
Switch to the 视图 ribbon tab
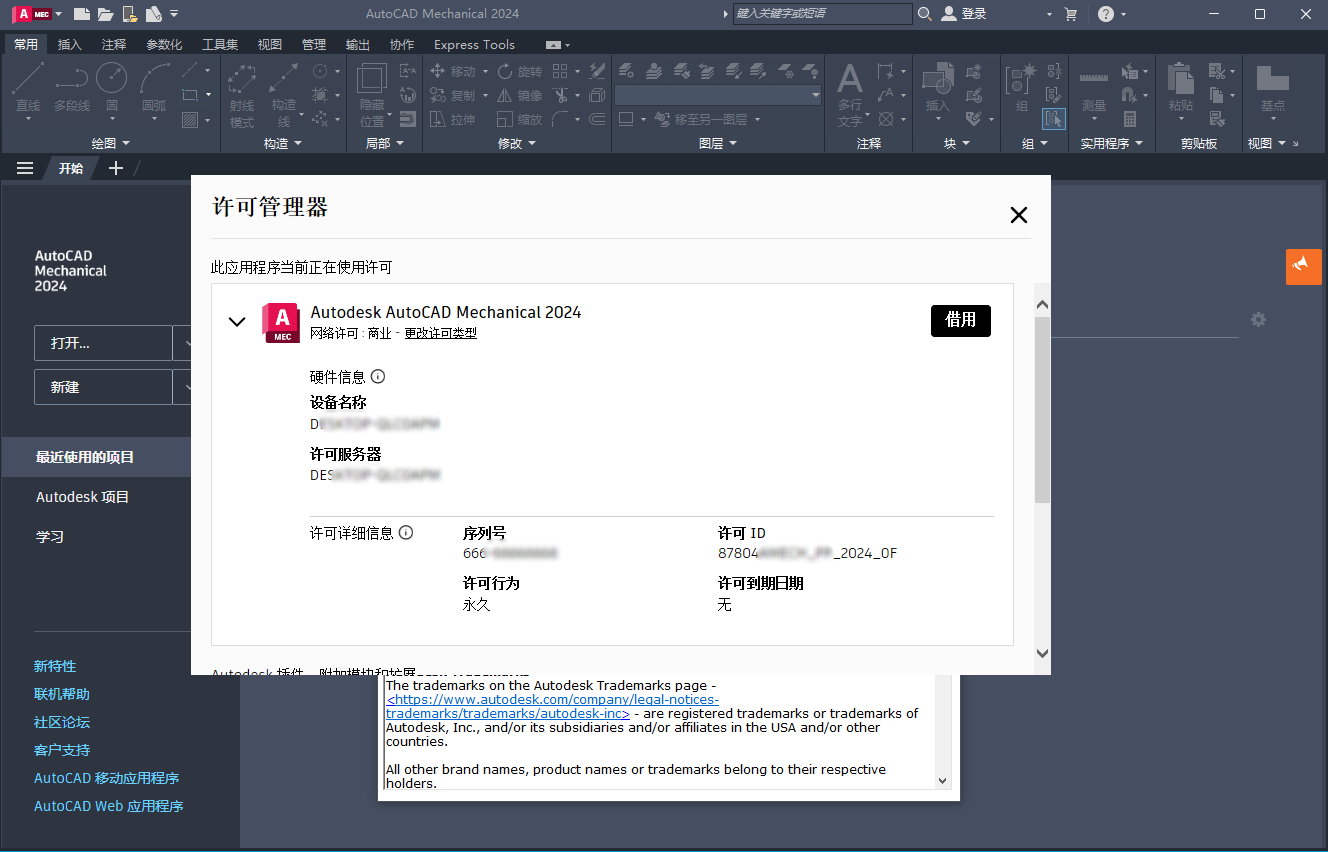270,45
